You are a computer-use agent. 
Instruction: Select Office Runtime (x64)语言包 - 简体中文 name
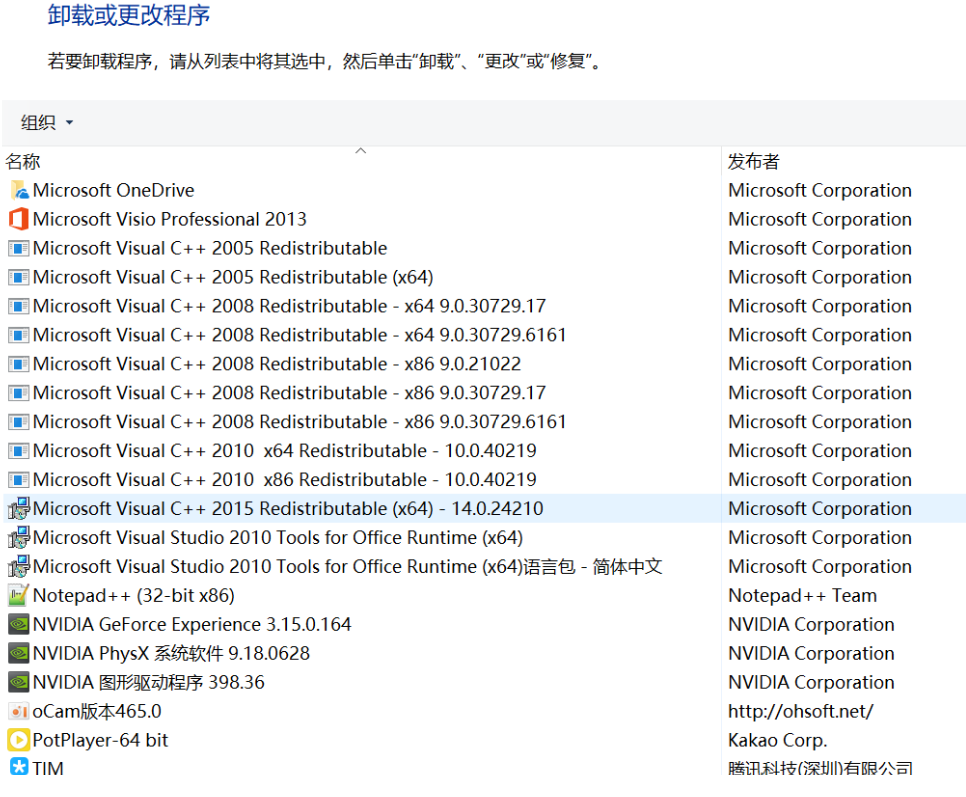point(347,567)
